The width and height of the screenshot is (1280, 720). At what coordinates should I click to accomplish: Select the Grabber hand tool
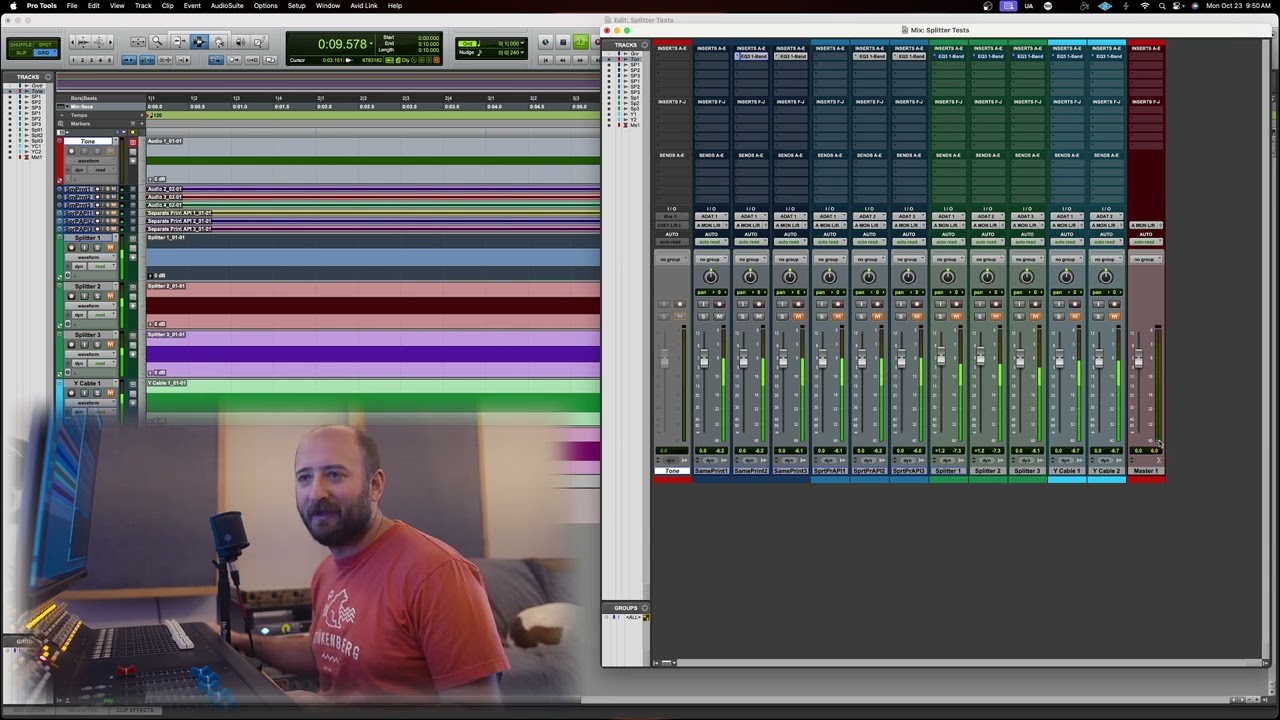[219, 41]
